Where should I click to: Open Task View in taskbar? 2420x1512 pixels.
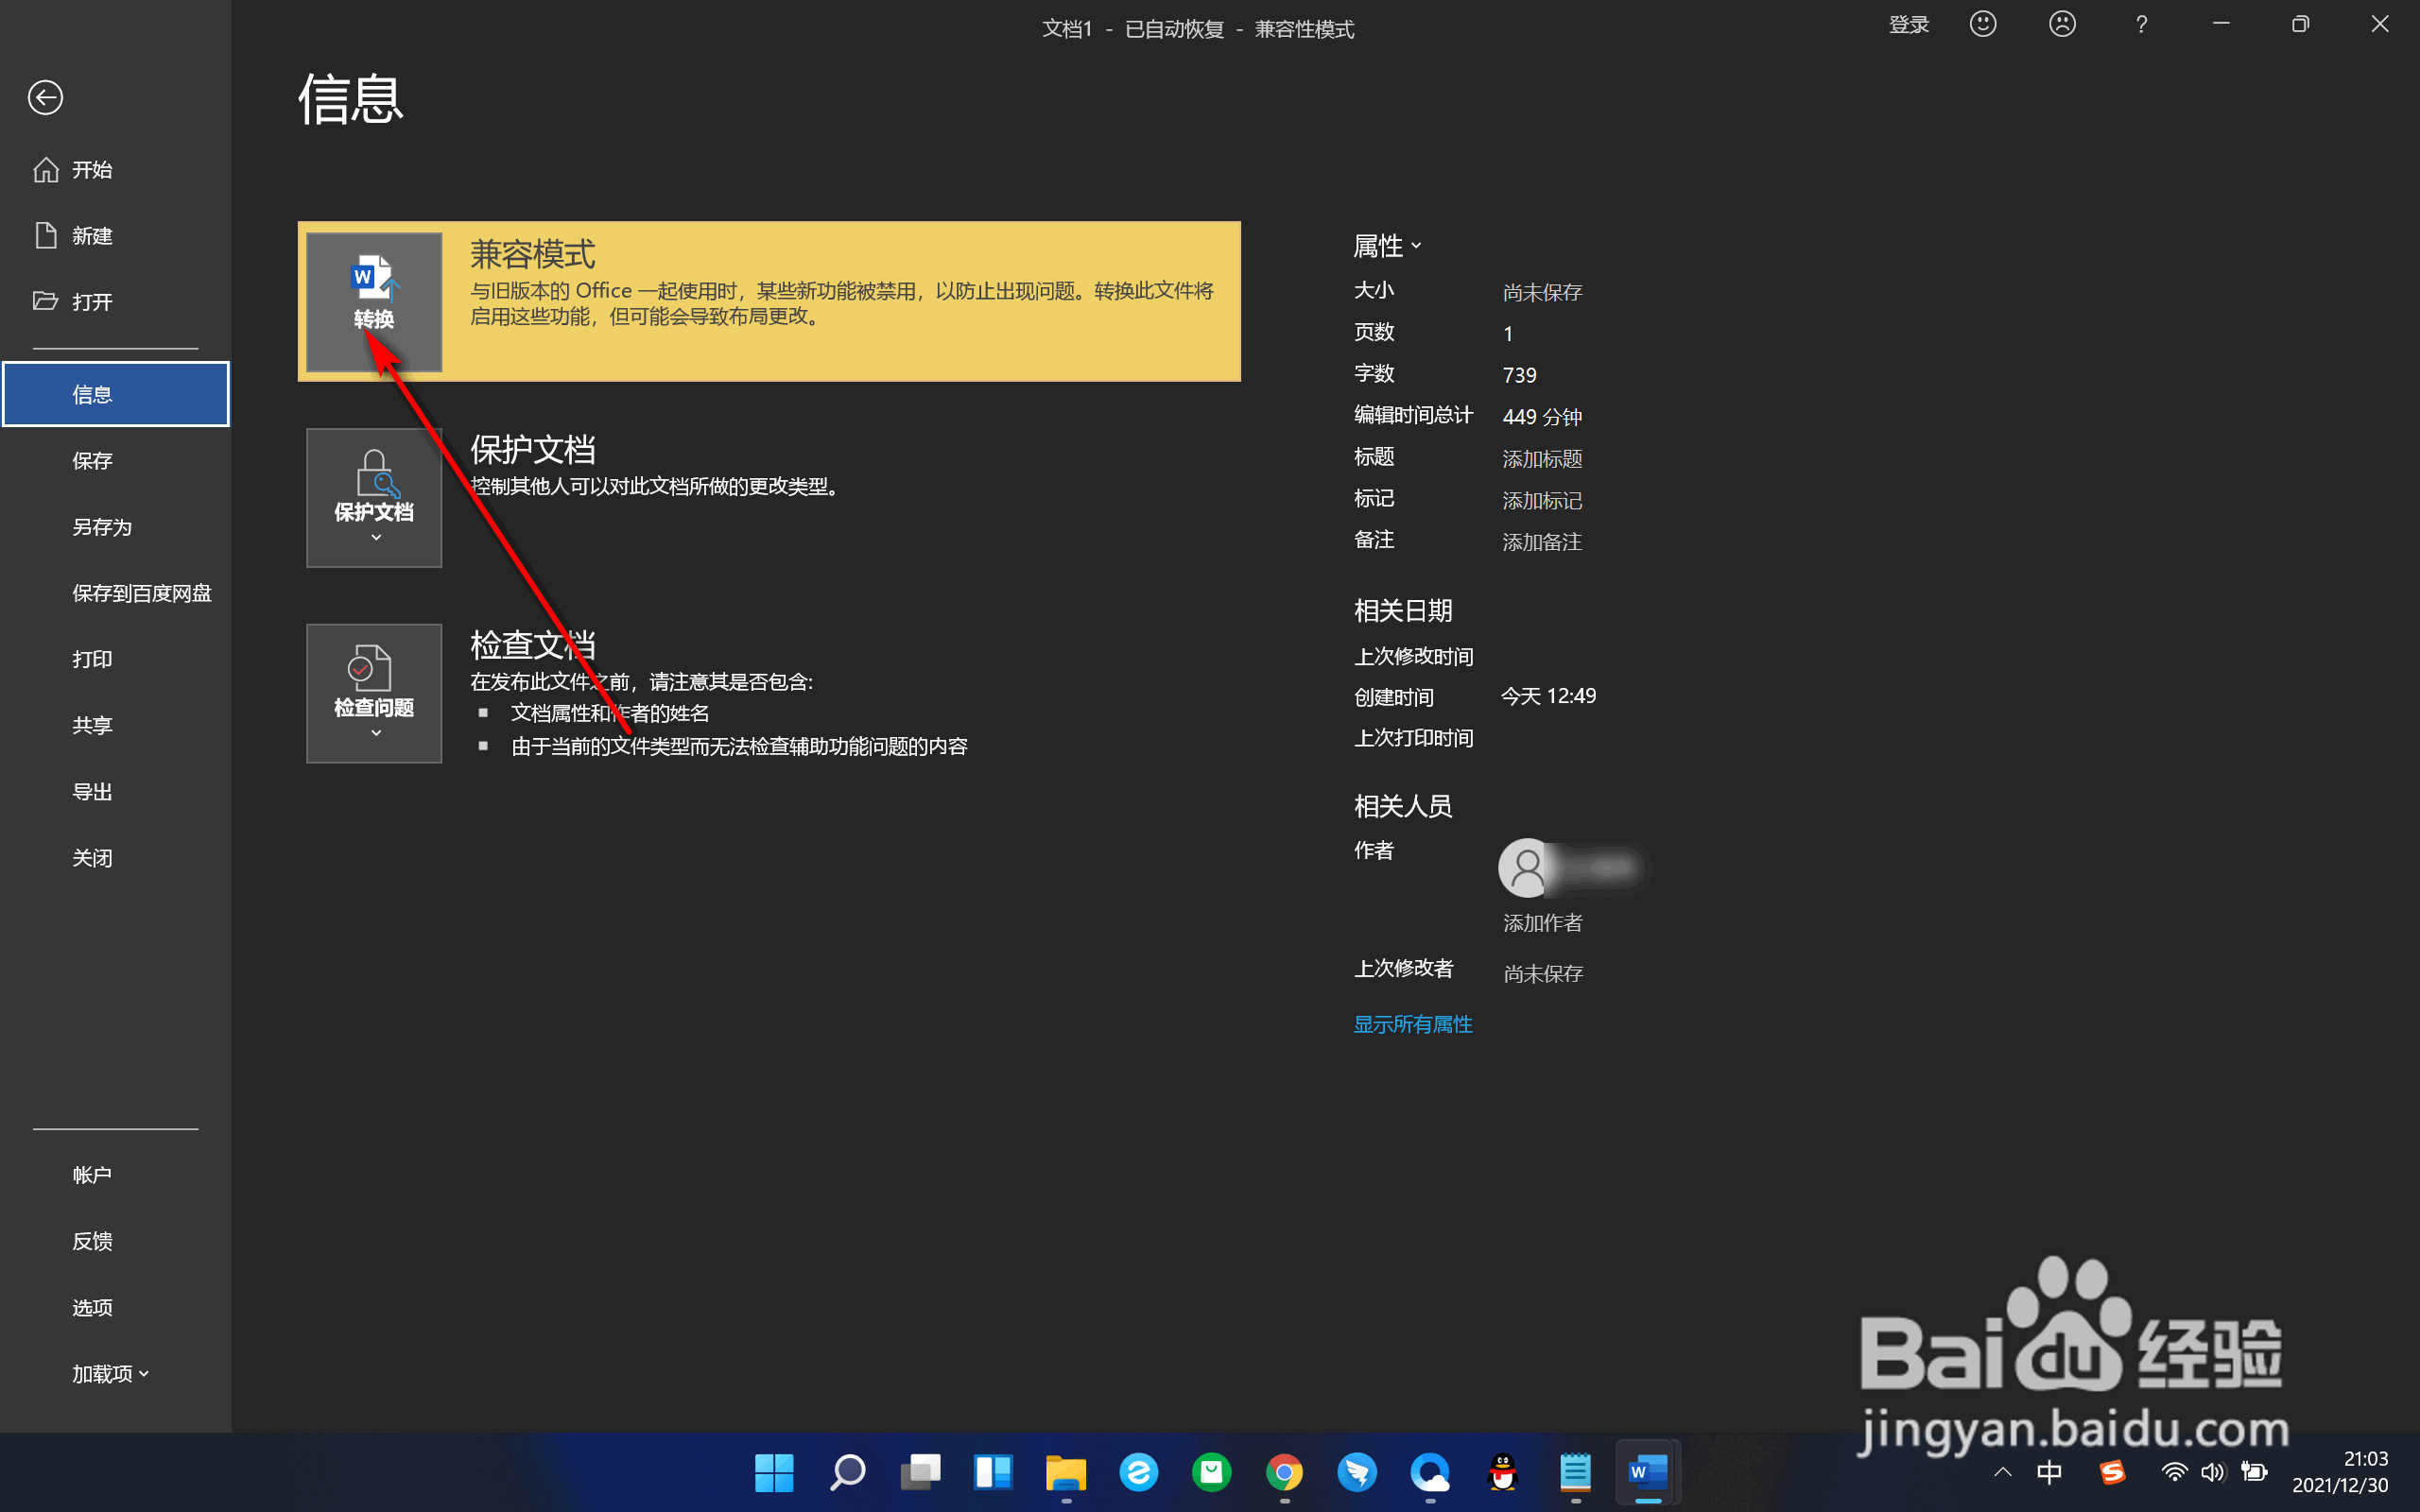tap(920, 1472)
